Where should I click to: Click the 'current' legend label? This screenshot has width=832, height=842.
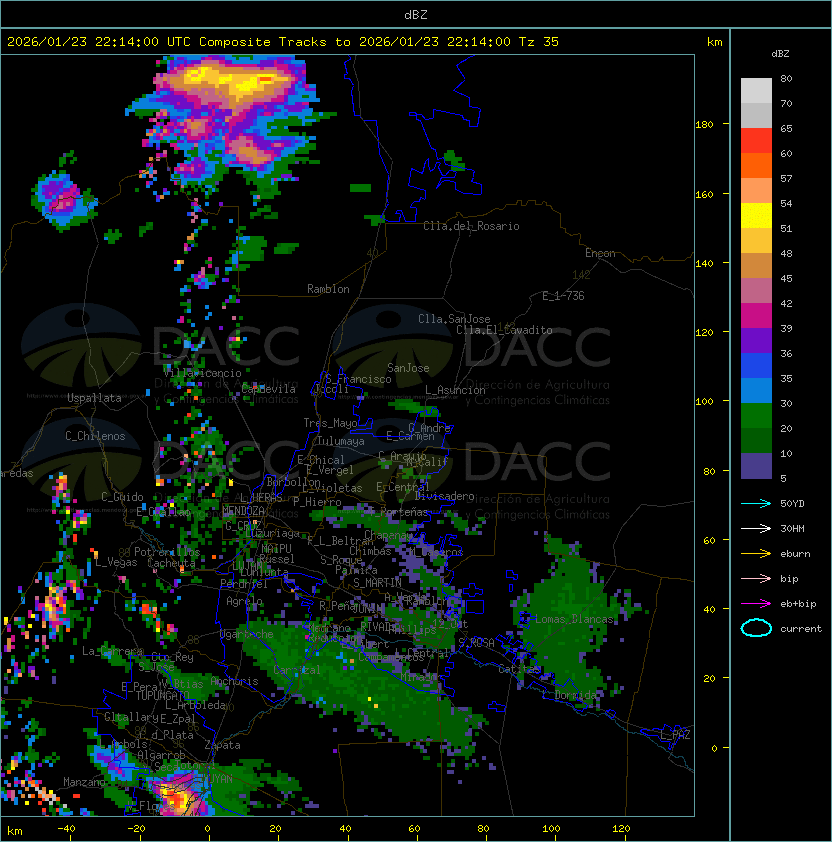[801, 629]
